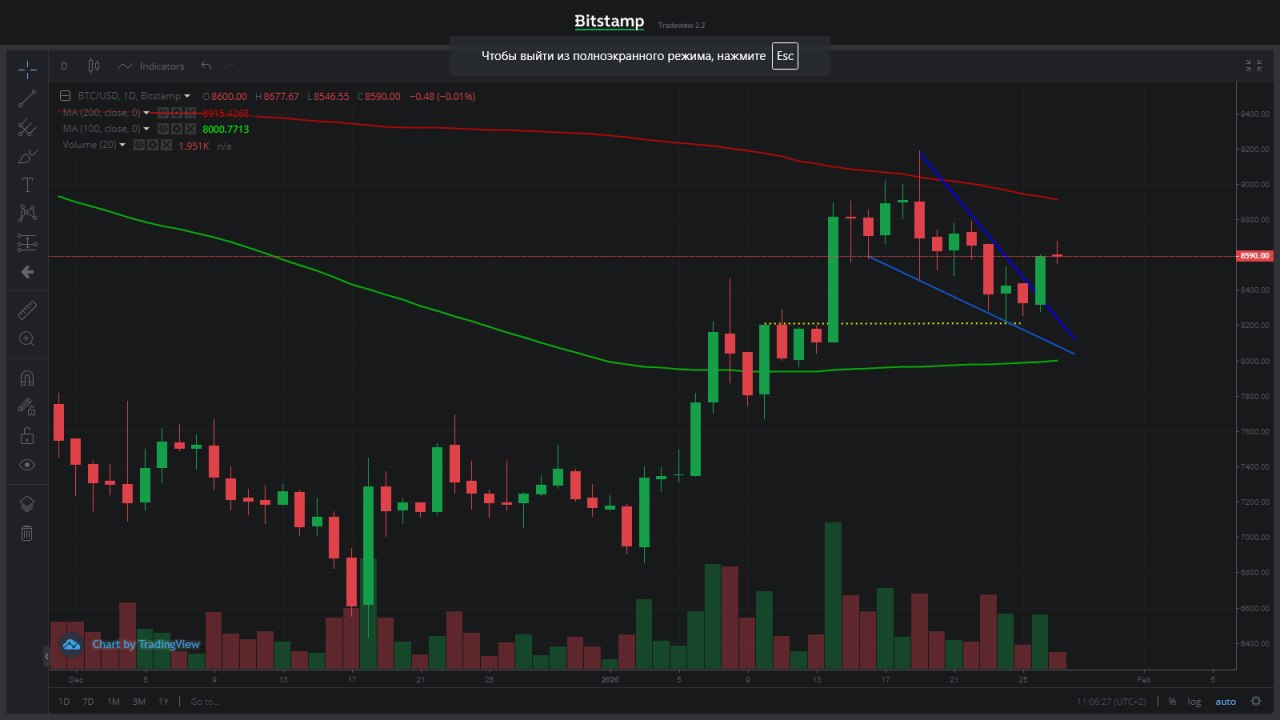Select the ruler measure tool

(27, 310)
